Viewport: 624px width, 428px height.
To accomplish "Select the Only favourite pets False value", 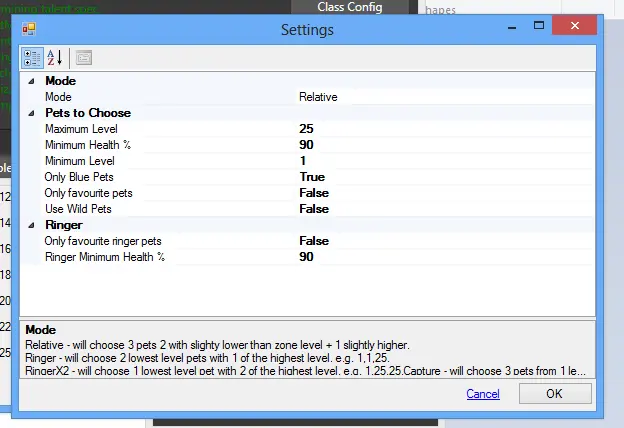I will click(314, 193).
